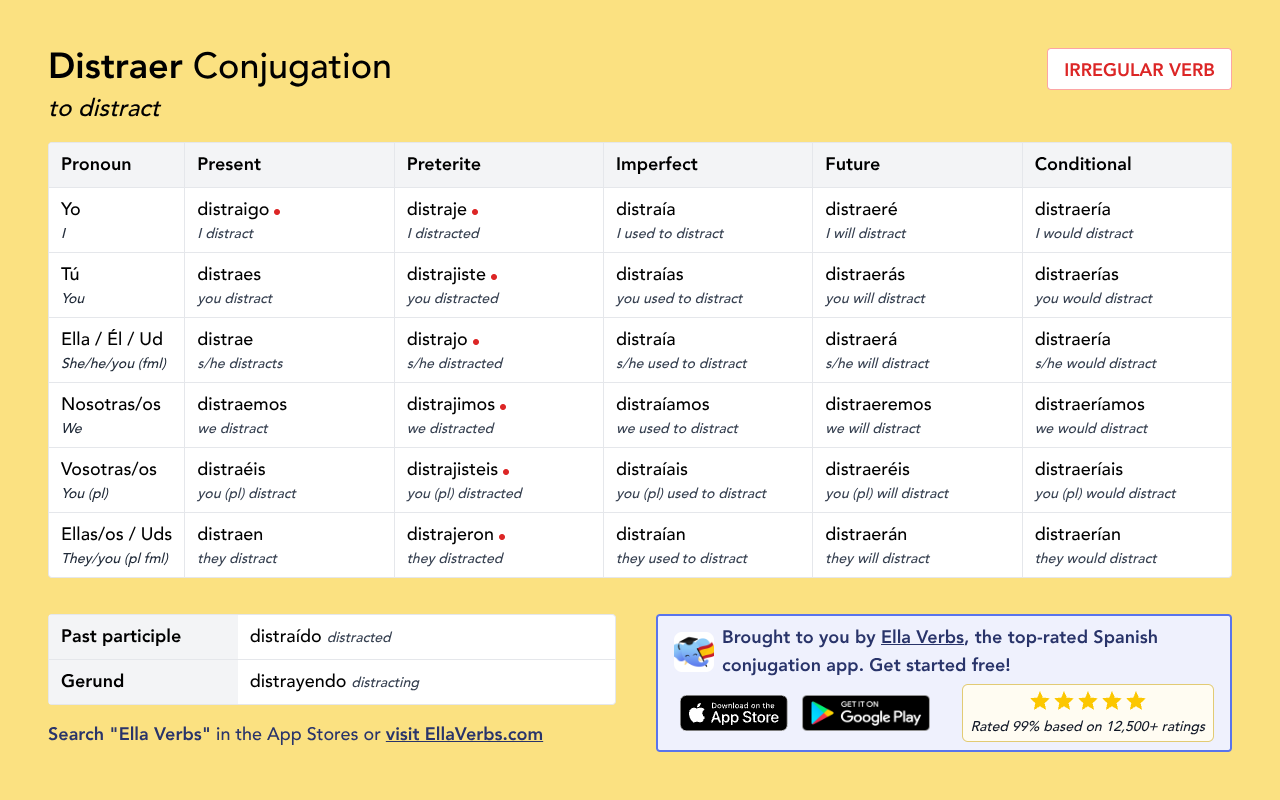1280x800 pixels.
Task: Click the Irregular Verb badge
Action: pyautogui.click(x=1139, y=70)
